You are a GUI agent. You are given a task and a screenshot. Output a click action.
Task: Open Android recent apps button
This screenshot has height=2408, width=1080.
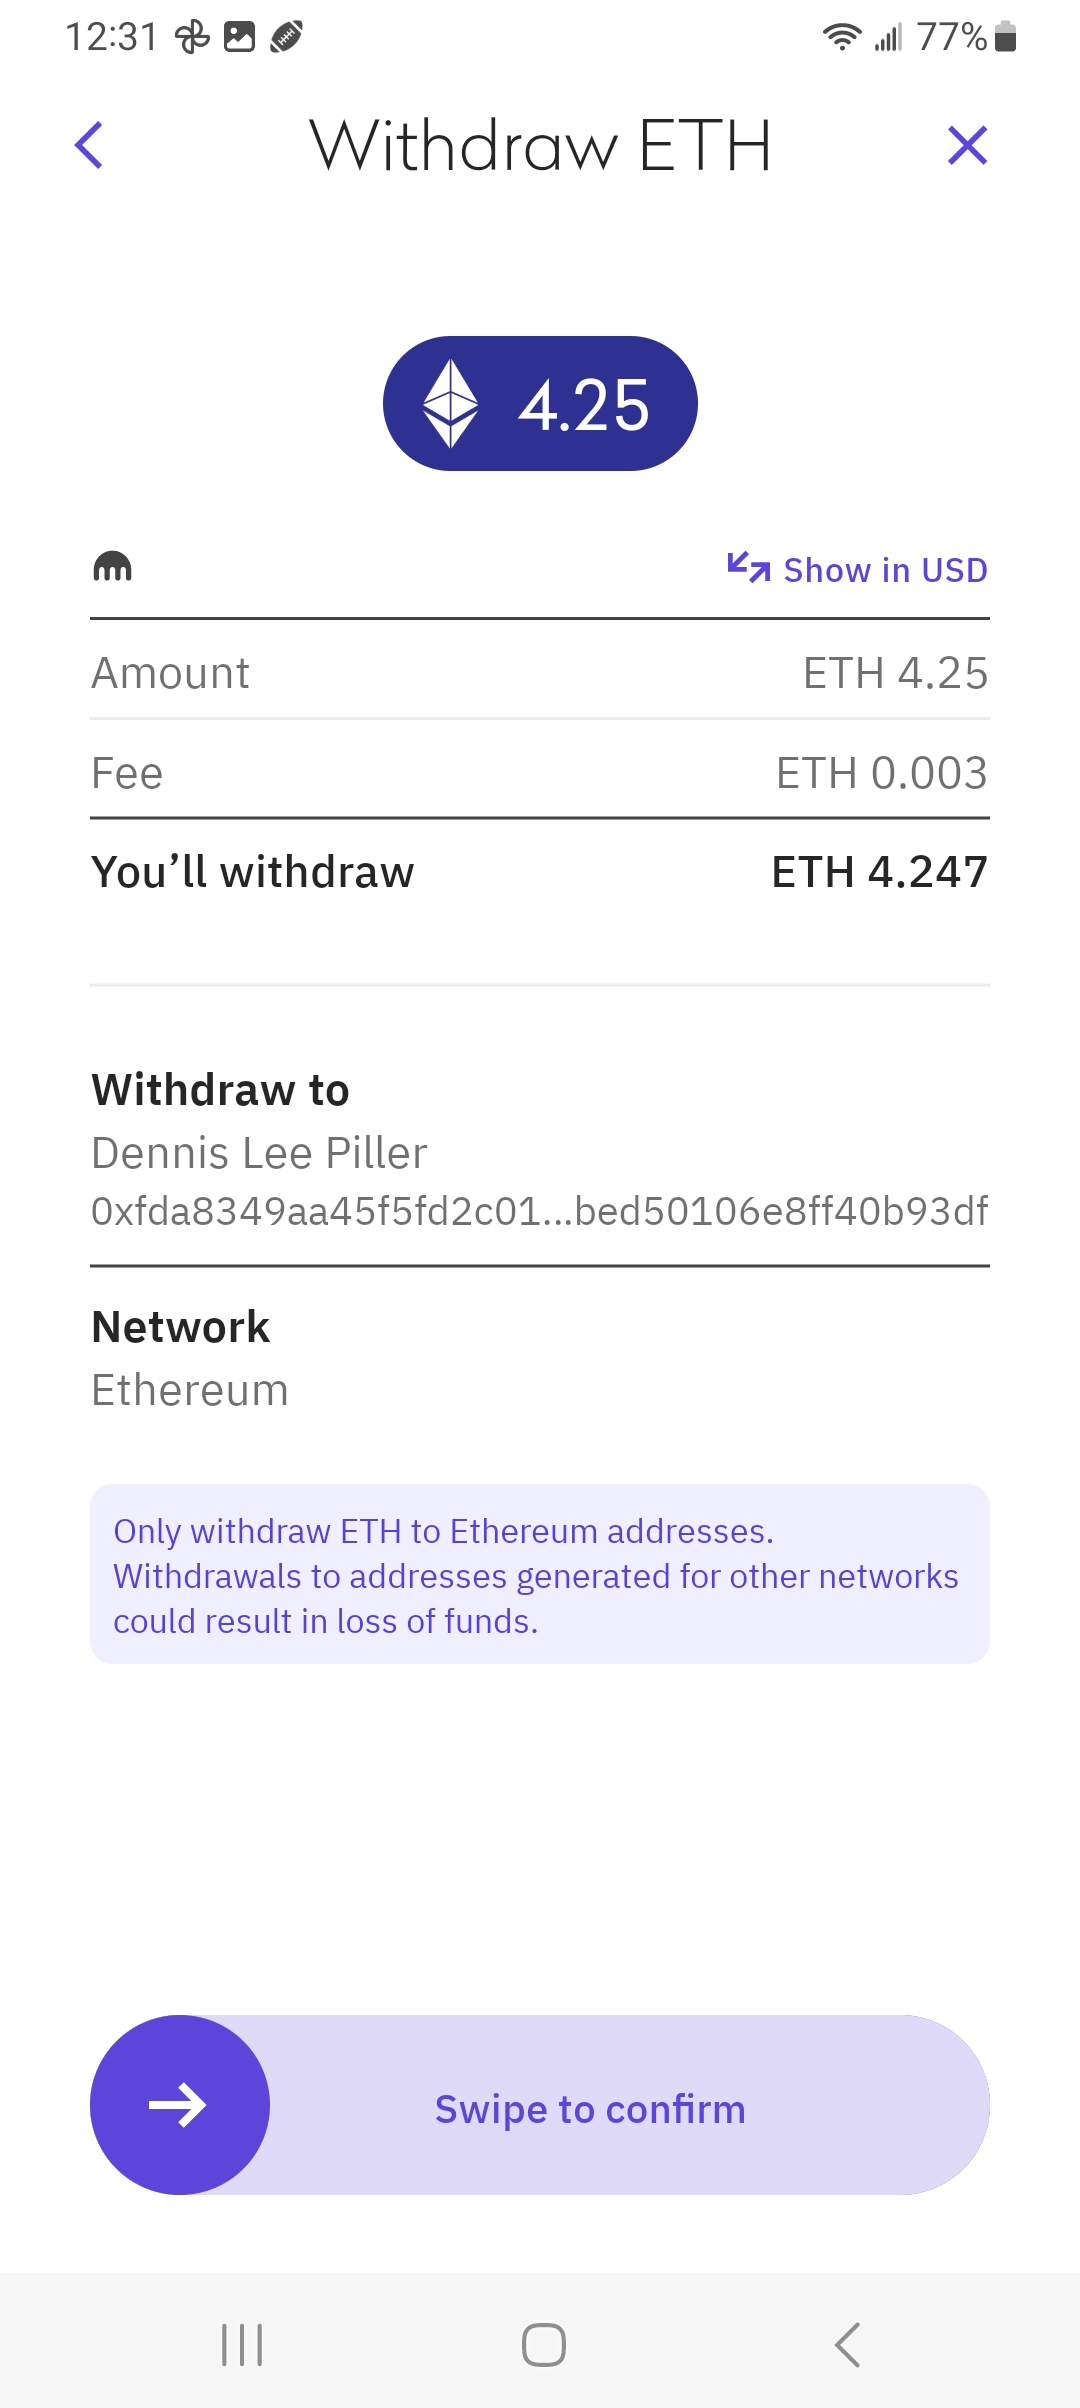[x=242, y=2345]
